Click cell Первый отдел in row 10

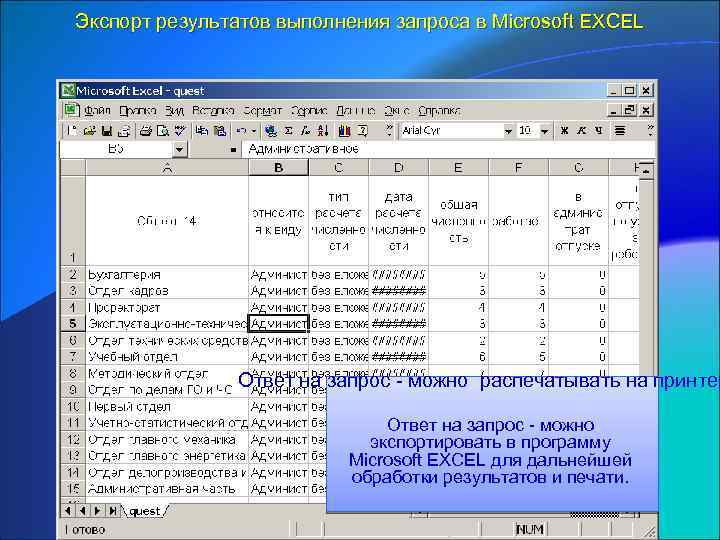pyautogui.click(x=167, y=406)
